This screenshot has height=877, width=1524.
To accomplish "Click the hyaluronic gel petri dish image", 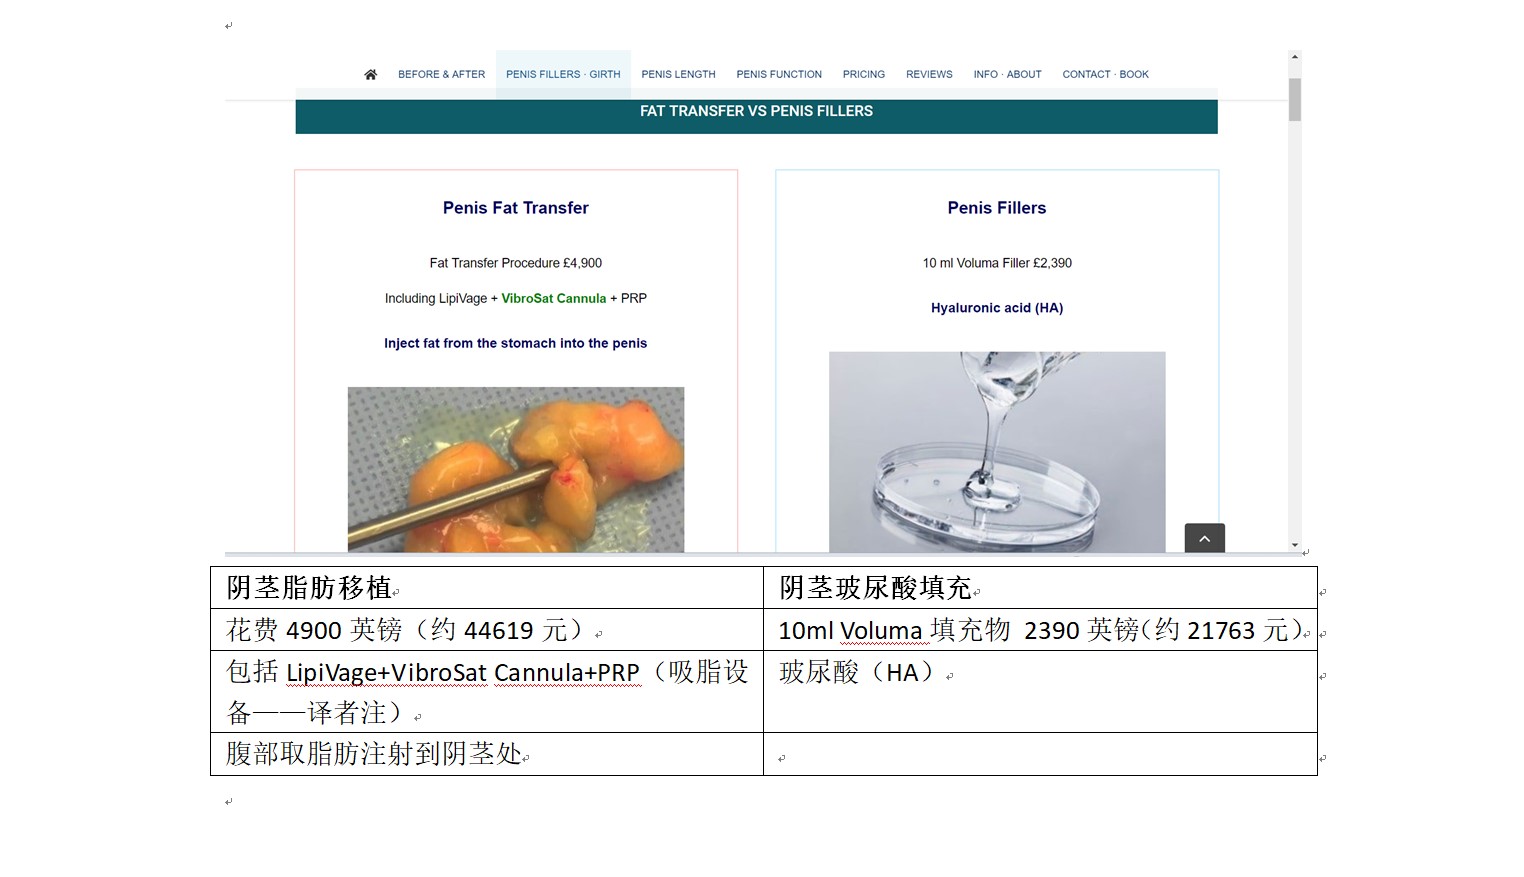I will (997, 451).
